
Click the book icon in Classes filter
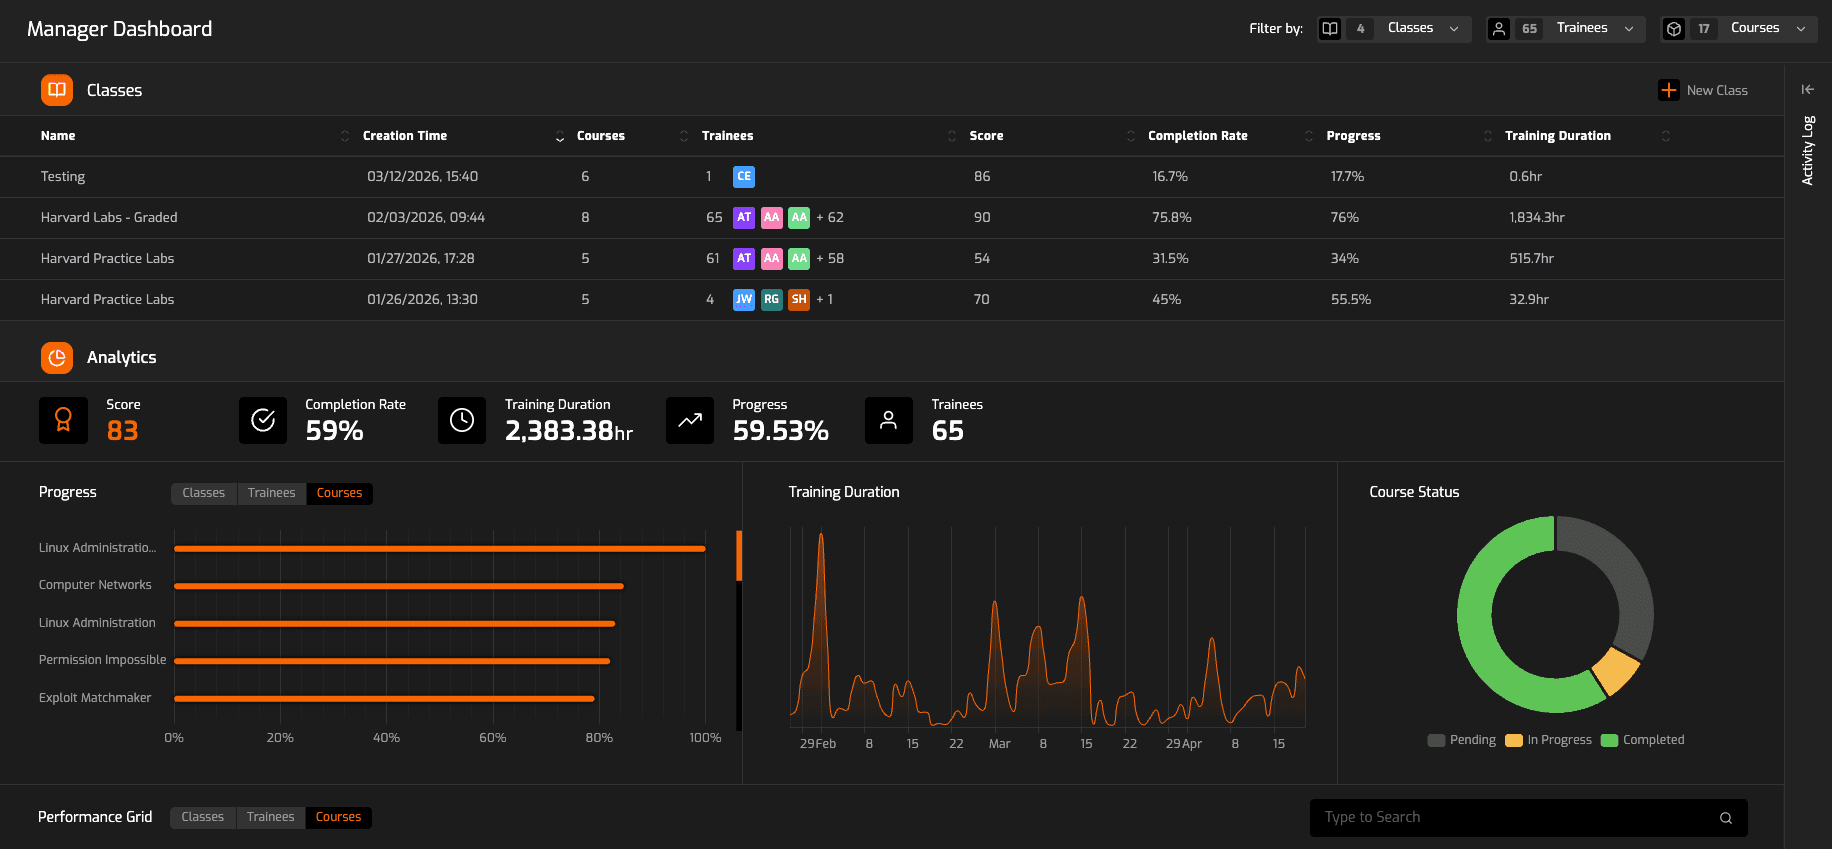[1330, 29]
